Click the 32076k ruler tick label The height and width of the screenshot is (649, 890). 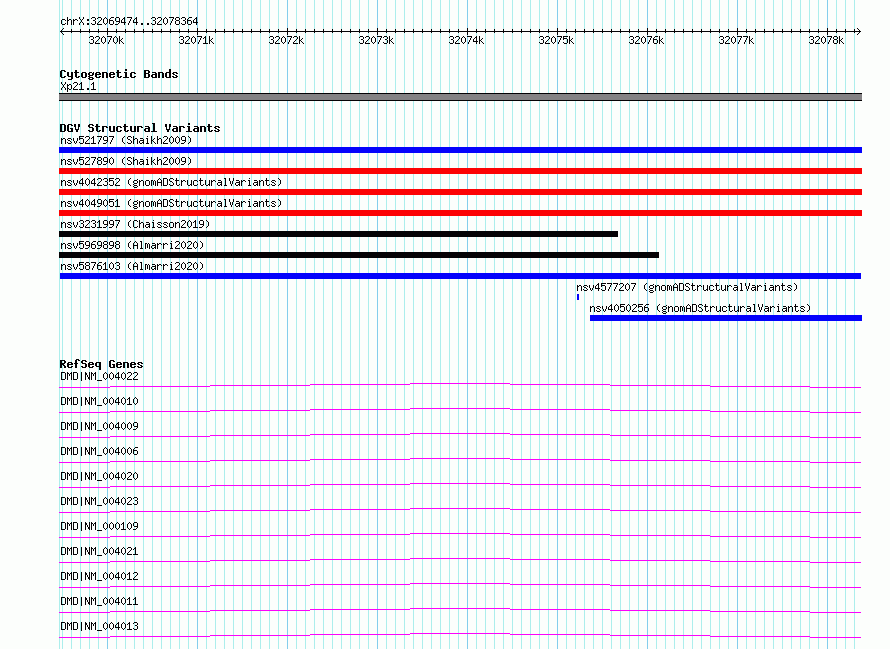(646, 40)
